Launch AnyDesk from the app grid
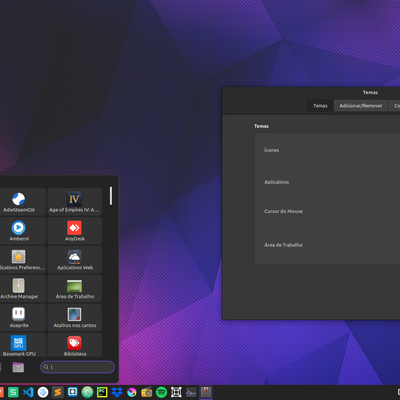 coord(74,231)
